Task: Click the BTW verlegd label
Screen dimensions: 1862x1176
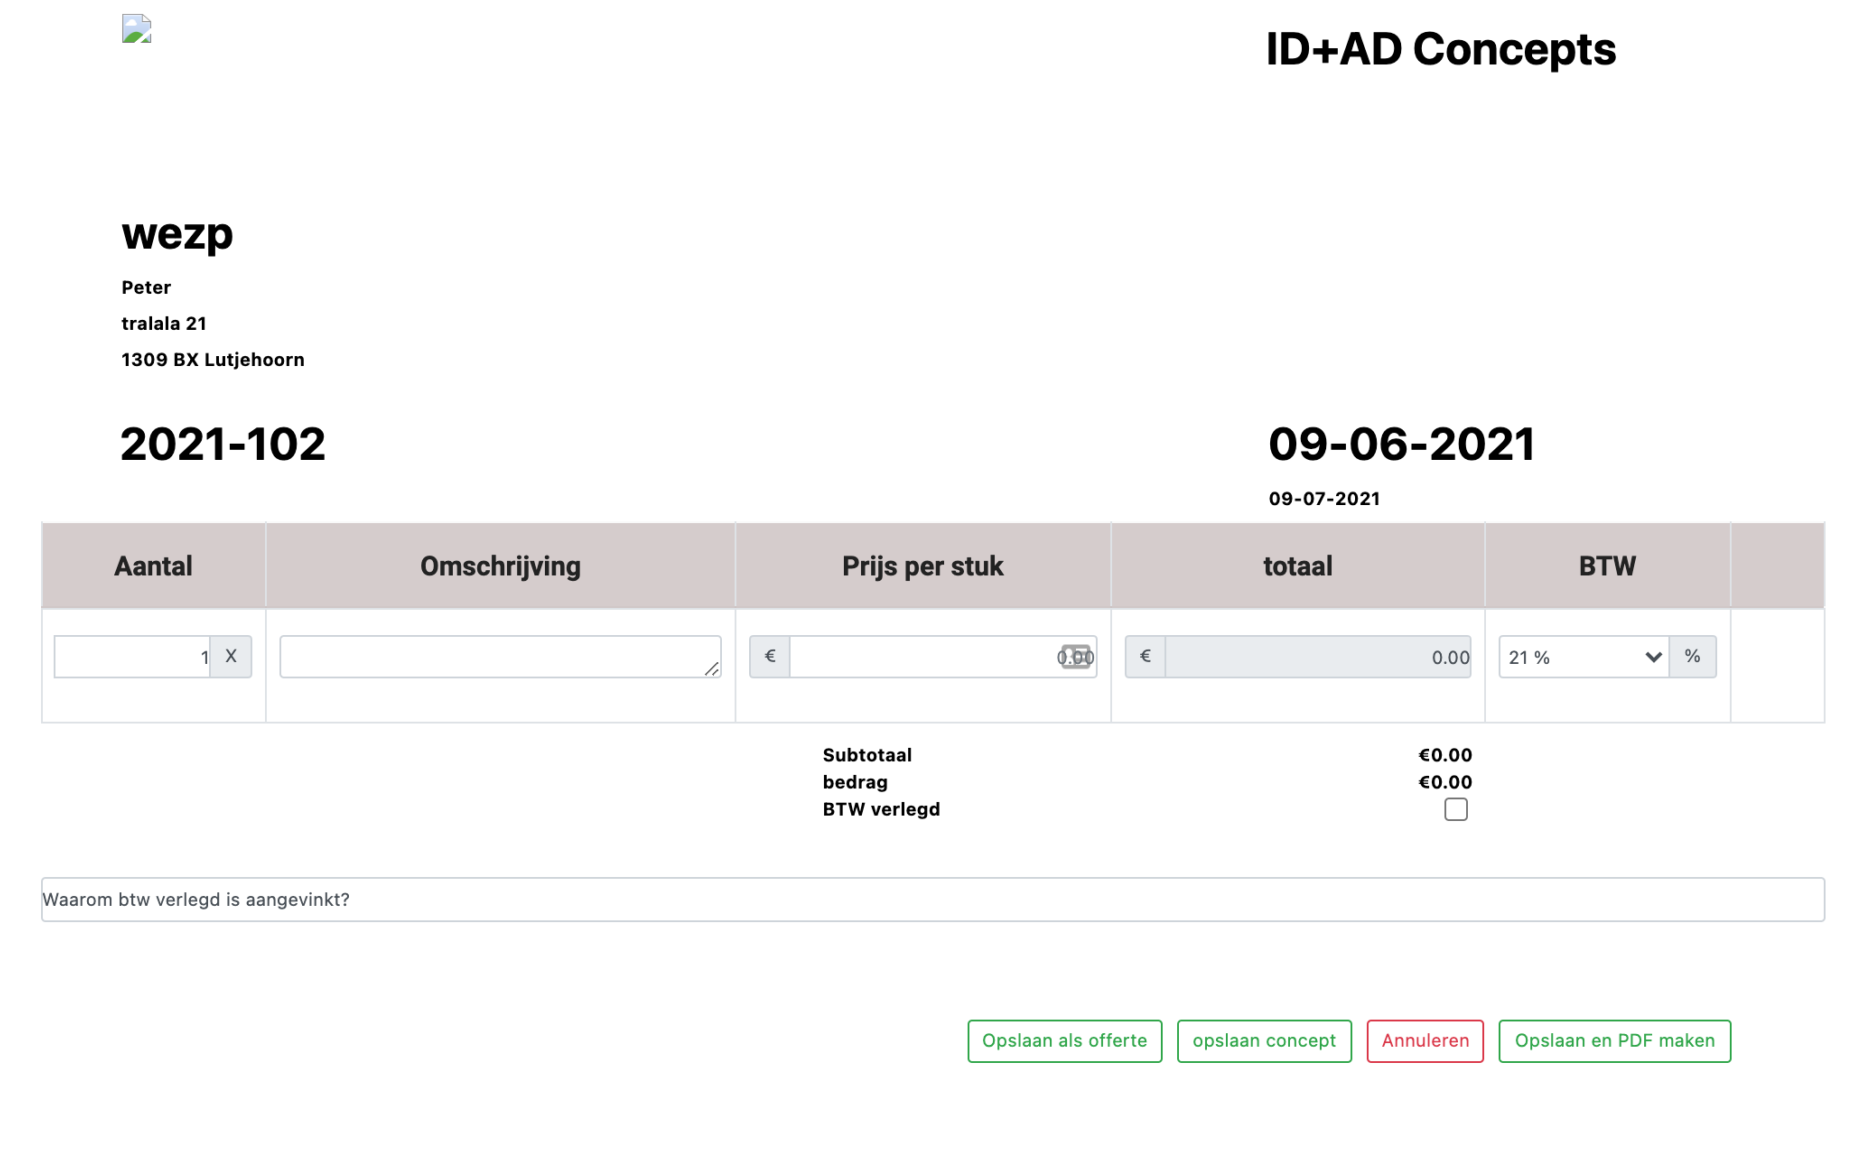Action: pyautogui.click(x=881, y=809)
